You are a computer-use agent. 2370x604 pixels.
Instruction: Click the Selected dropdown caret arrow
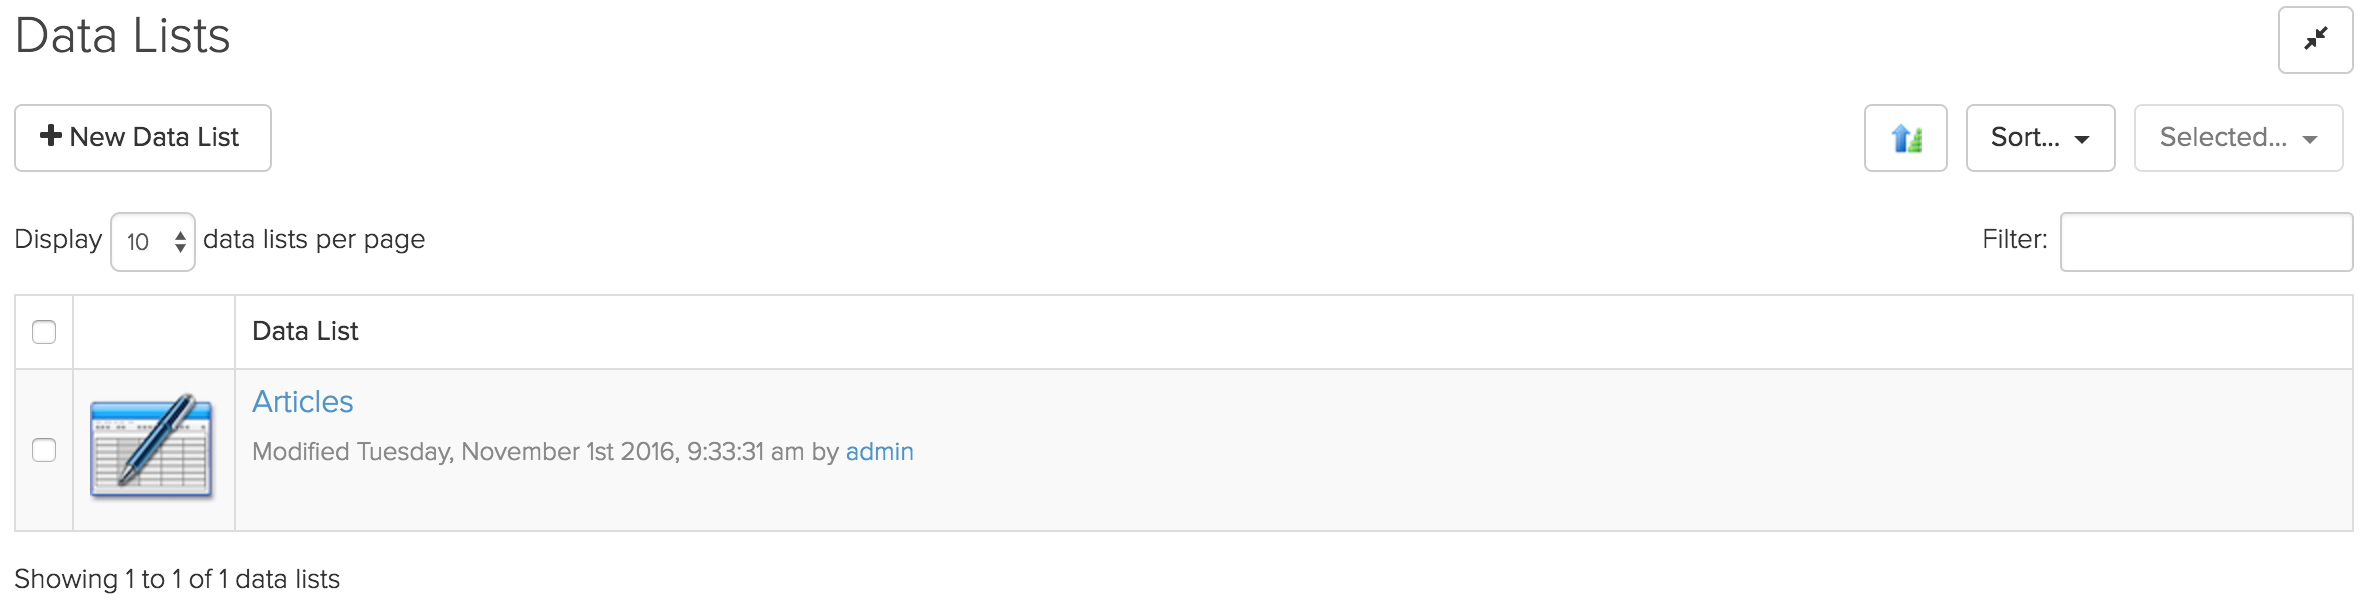pyautogui.click(x=2310, y=139)
